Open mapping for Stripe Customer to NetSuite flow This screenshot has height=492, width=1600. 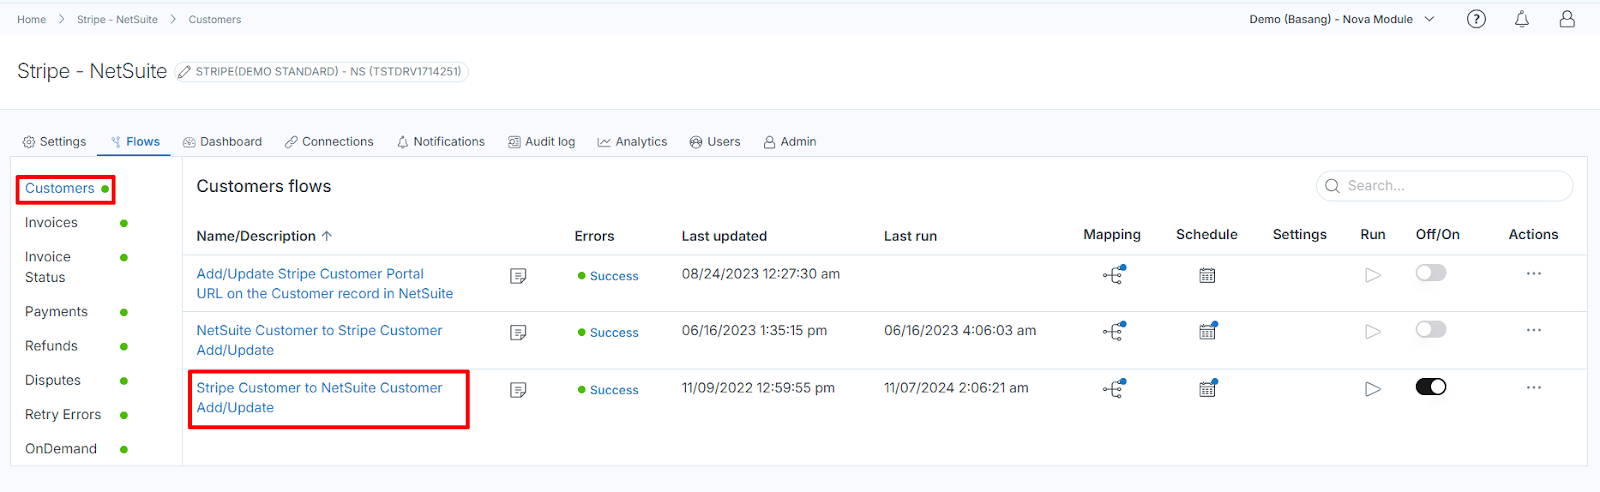point(1113,389)
